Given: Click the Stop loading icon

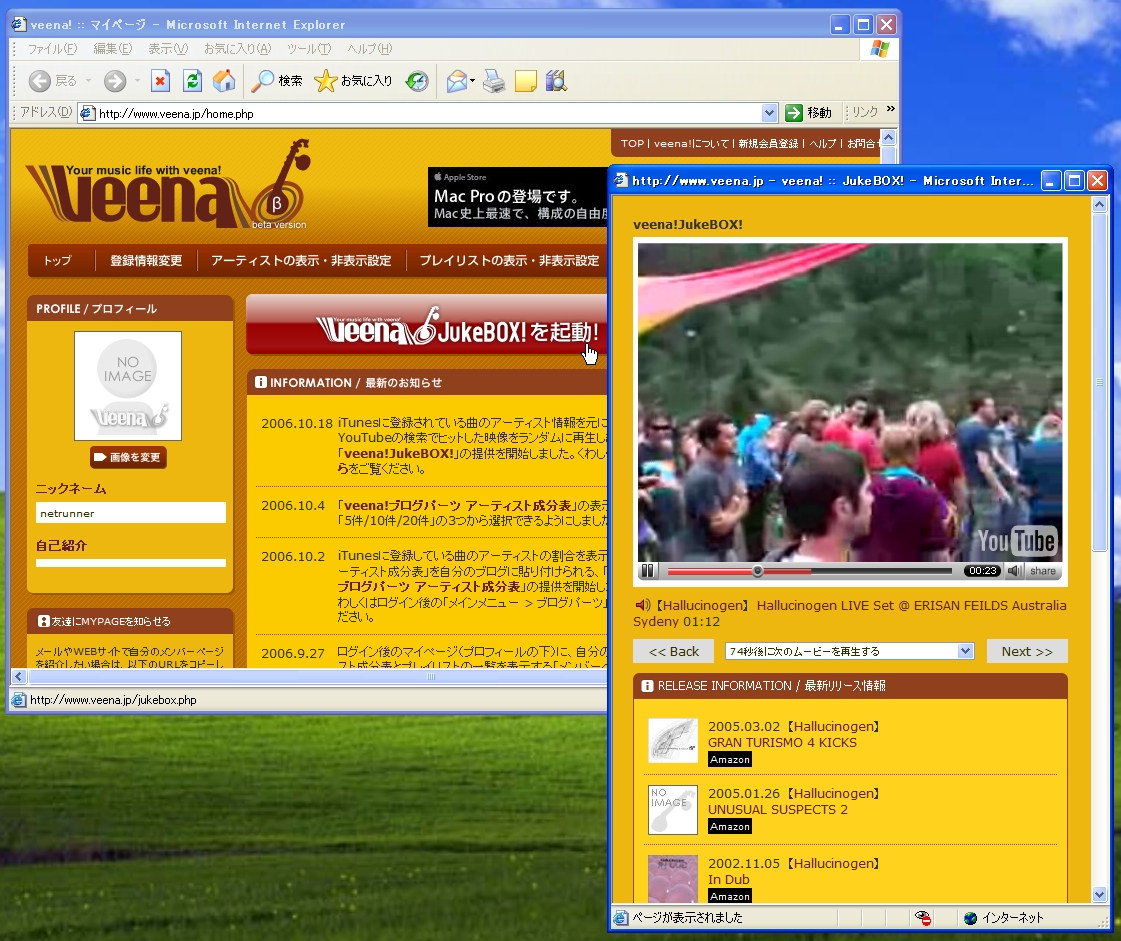Looking at the screenshot, I should click(160, 81).
